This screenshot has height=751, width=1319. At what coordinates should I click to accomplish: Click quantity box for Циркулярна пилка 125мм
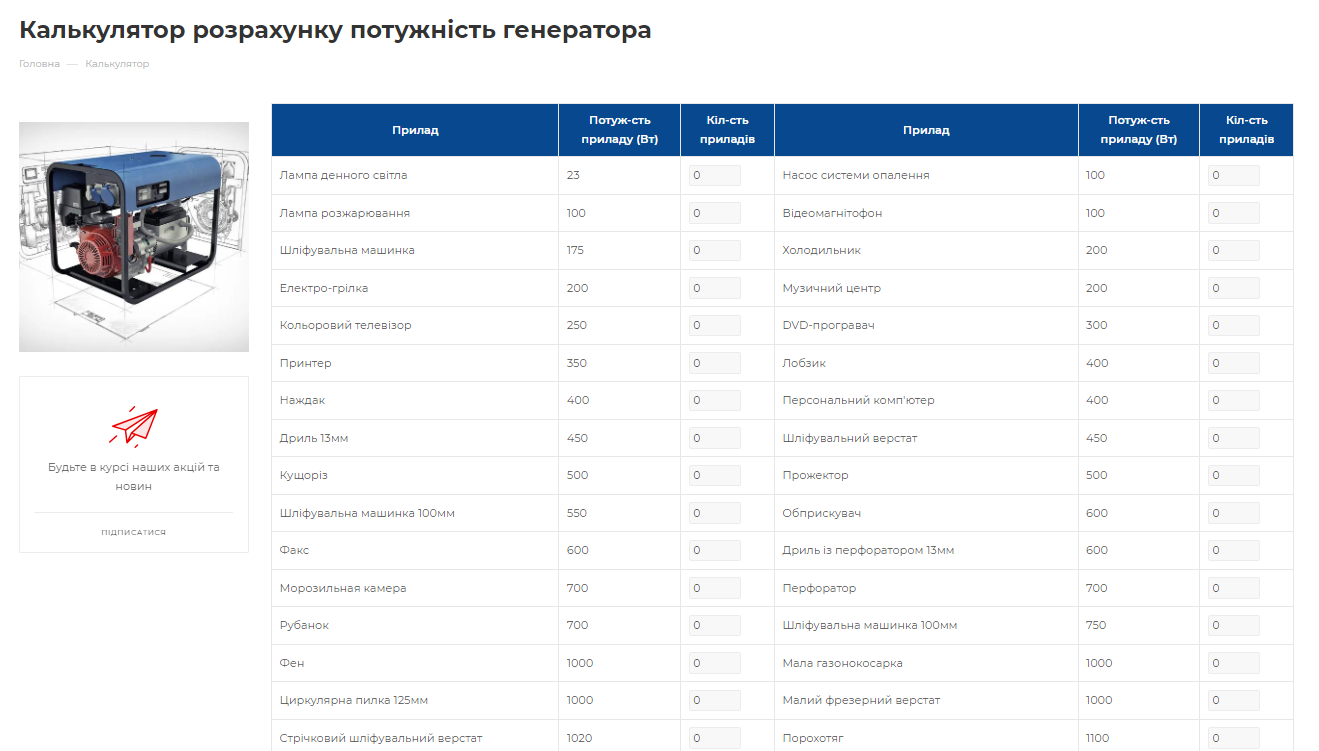click(713, 700)
